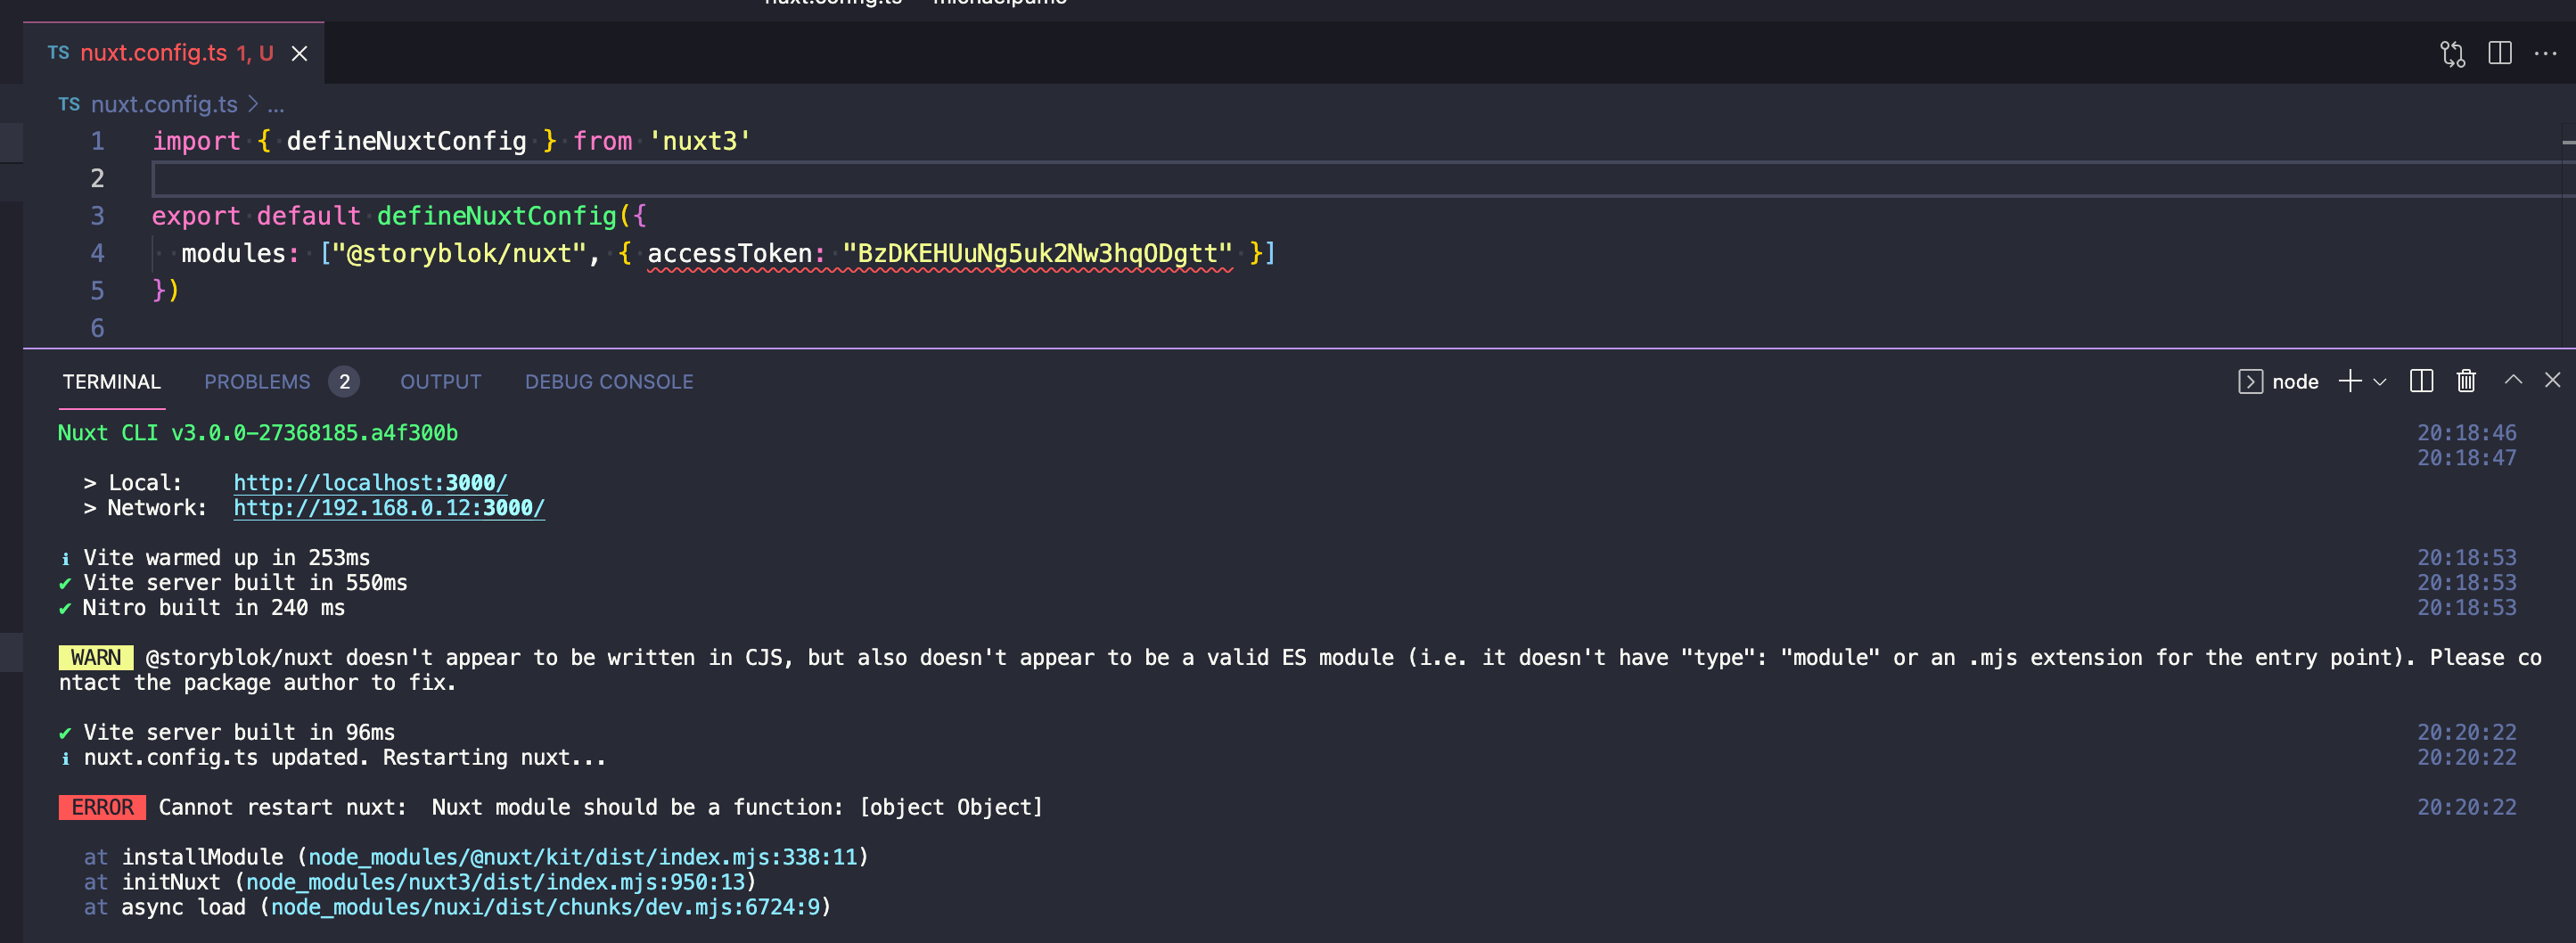Click the nuxt.config.ts breadcrumb item
Image resolution: width=2576 pixels, height=943 pixels.
point(164,104)
